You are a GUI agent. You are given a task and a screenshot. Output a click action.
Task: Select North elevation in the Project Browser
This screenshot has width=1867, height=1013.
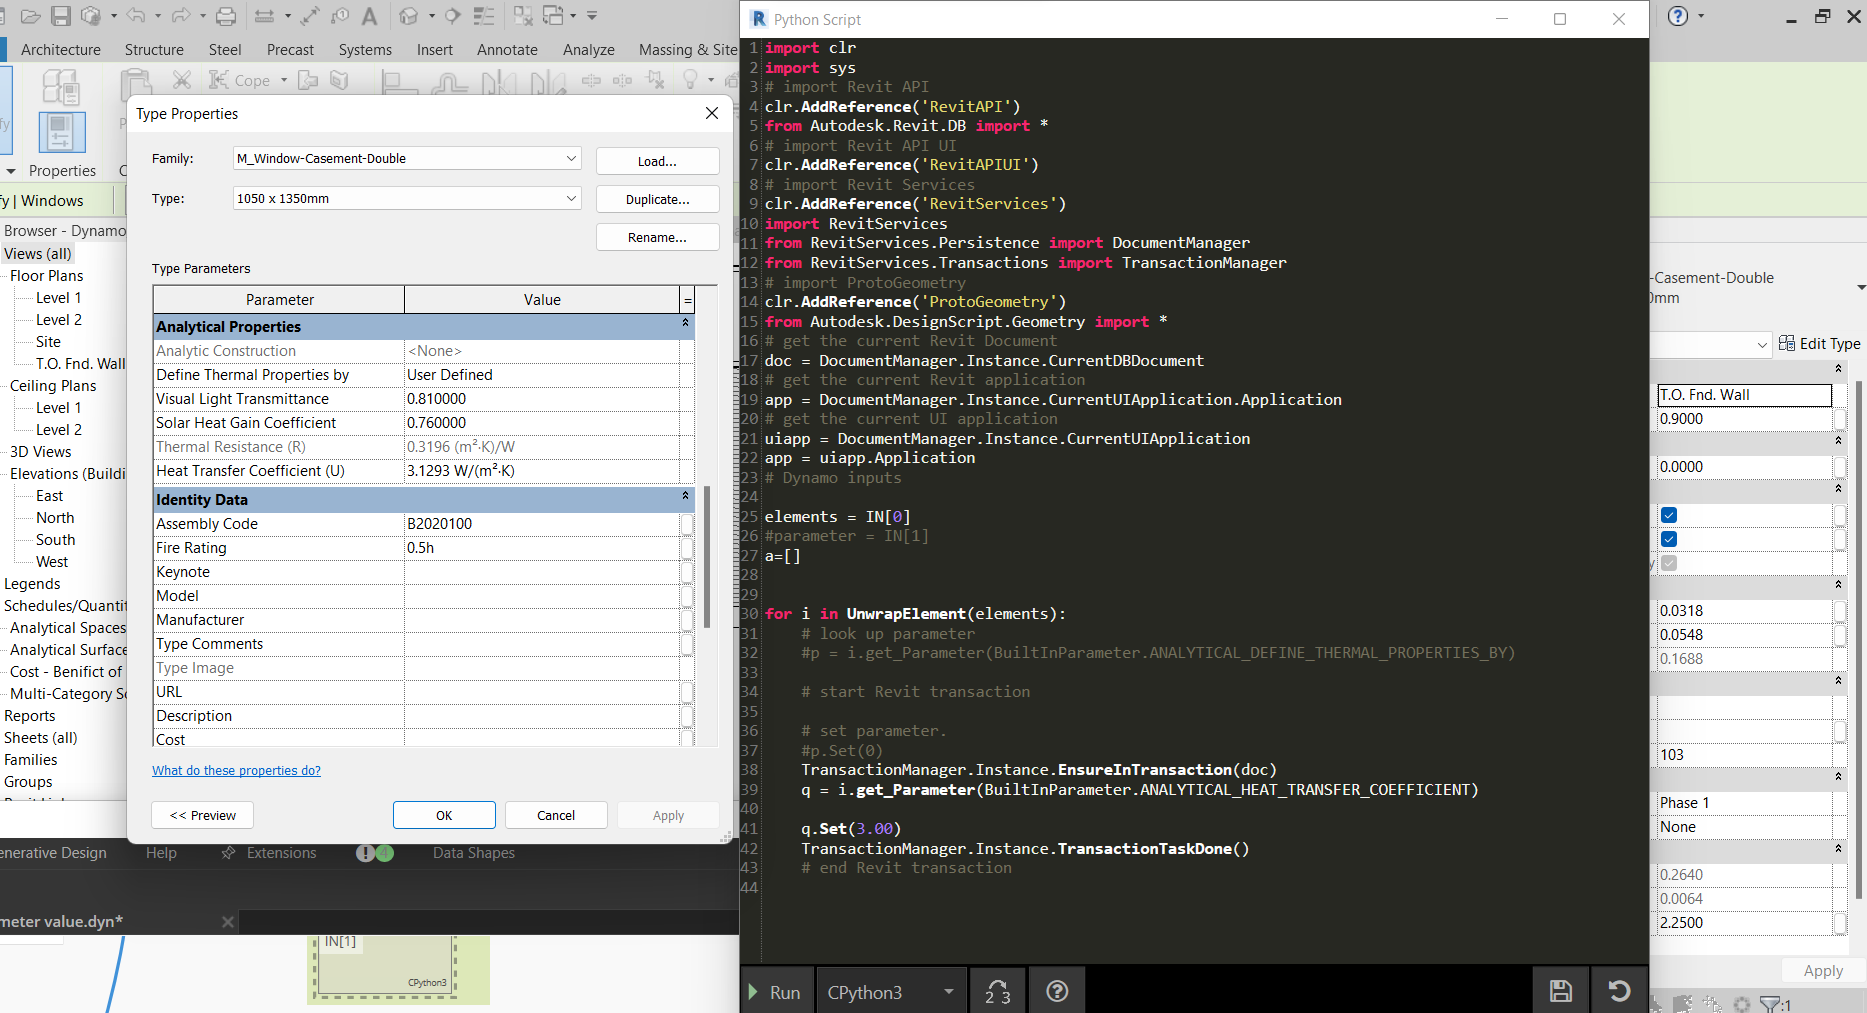(x=55, y=517)
